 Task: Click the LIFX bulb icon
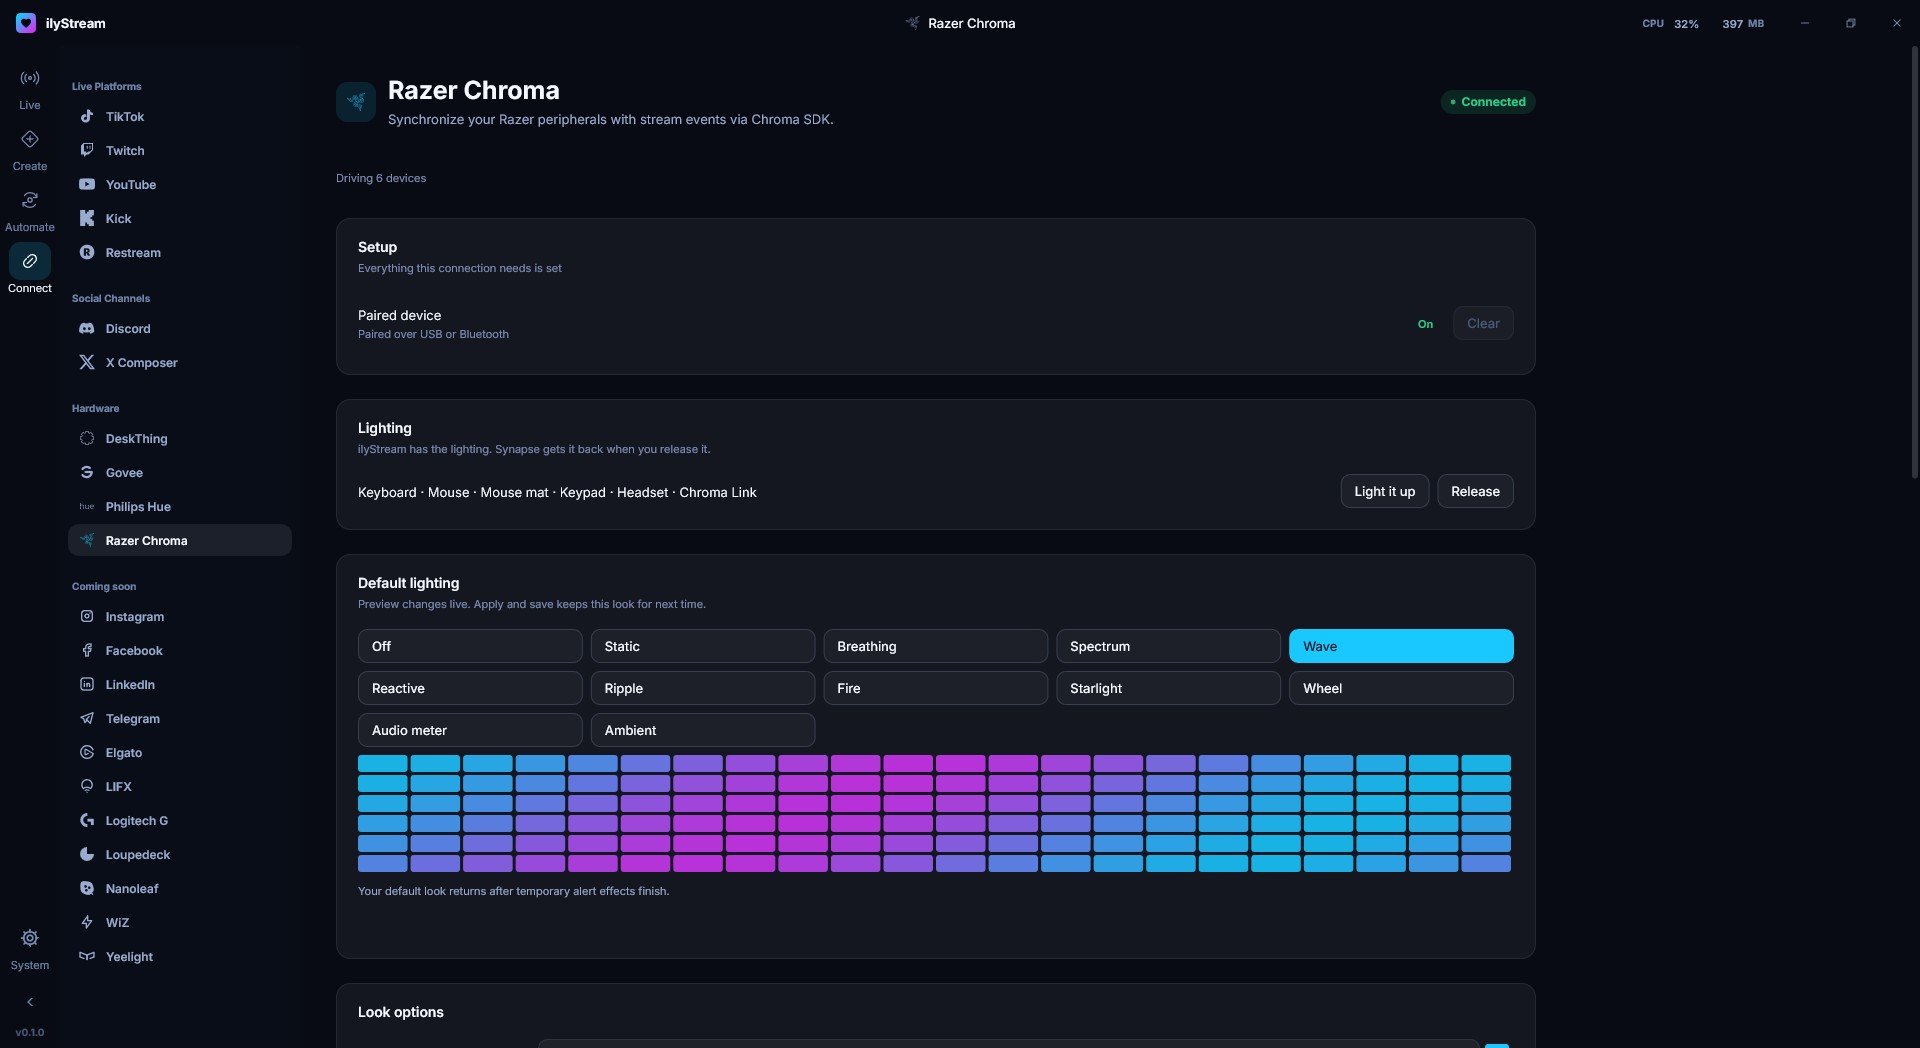(87, 786)
